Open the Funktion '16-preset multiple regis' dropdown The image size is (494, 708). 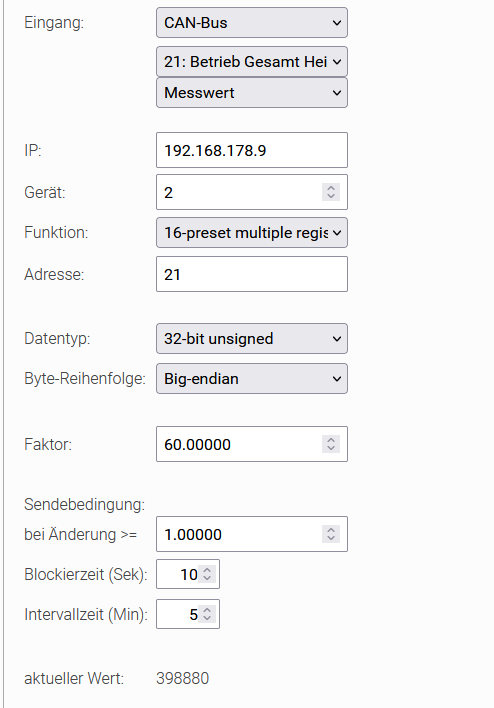[x=252, y=233]
